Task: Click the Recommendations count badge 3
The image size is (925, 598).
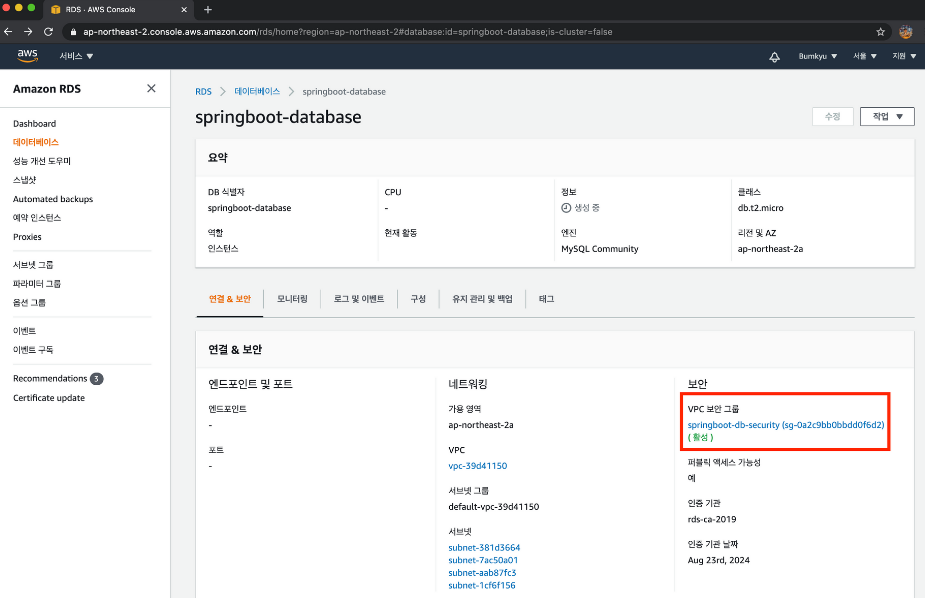Action: pos(97,379)
